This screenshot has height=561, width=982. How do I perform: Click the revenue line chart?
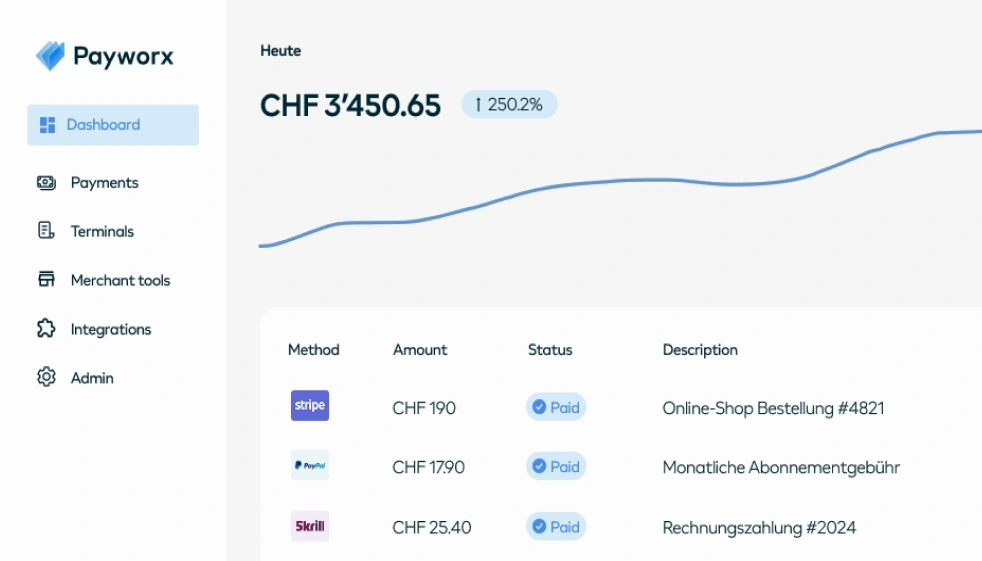pos(620,188)
